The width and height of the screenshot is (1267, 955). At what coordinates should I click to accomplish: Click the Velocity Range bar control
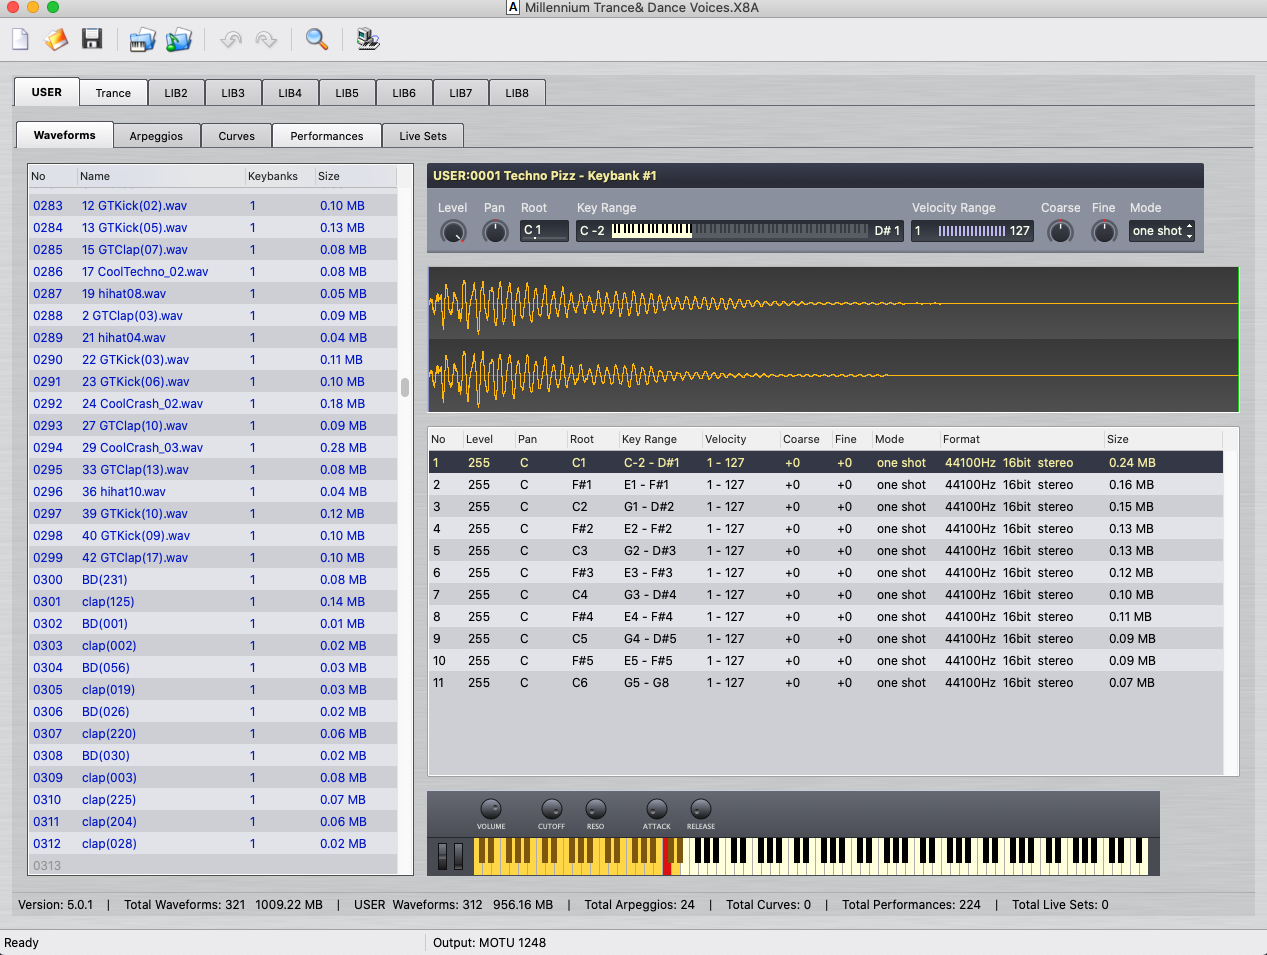coord(971,231)
